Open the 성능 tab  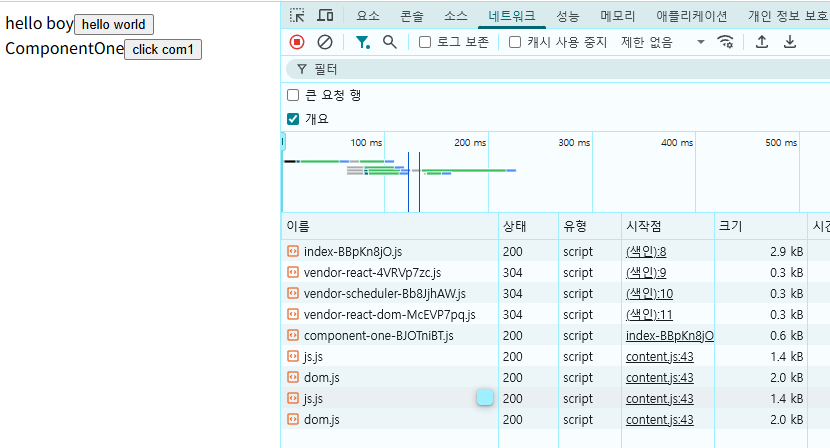568,16
